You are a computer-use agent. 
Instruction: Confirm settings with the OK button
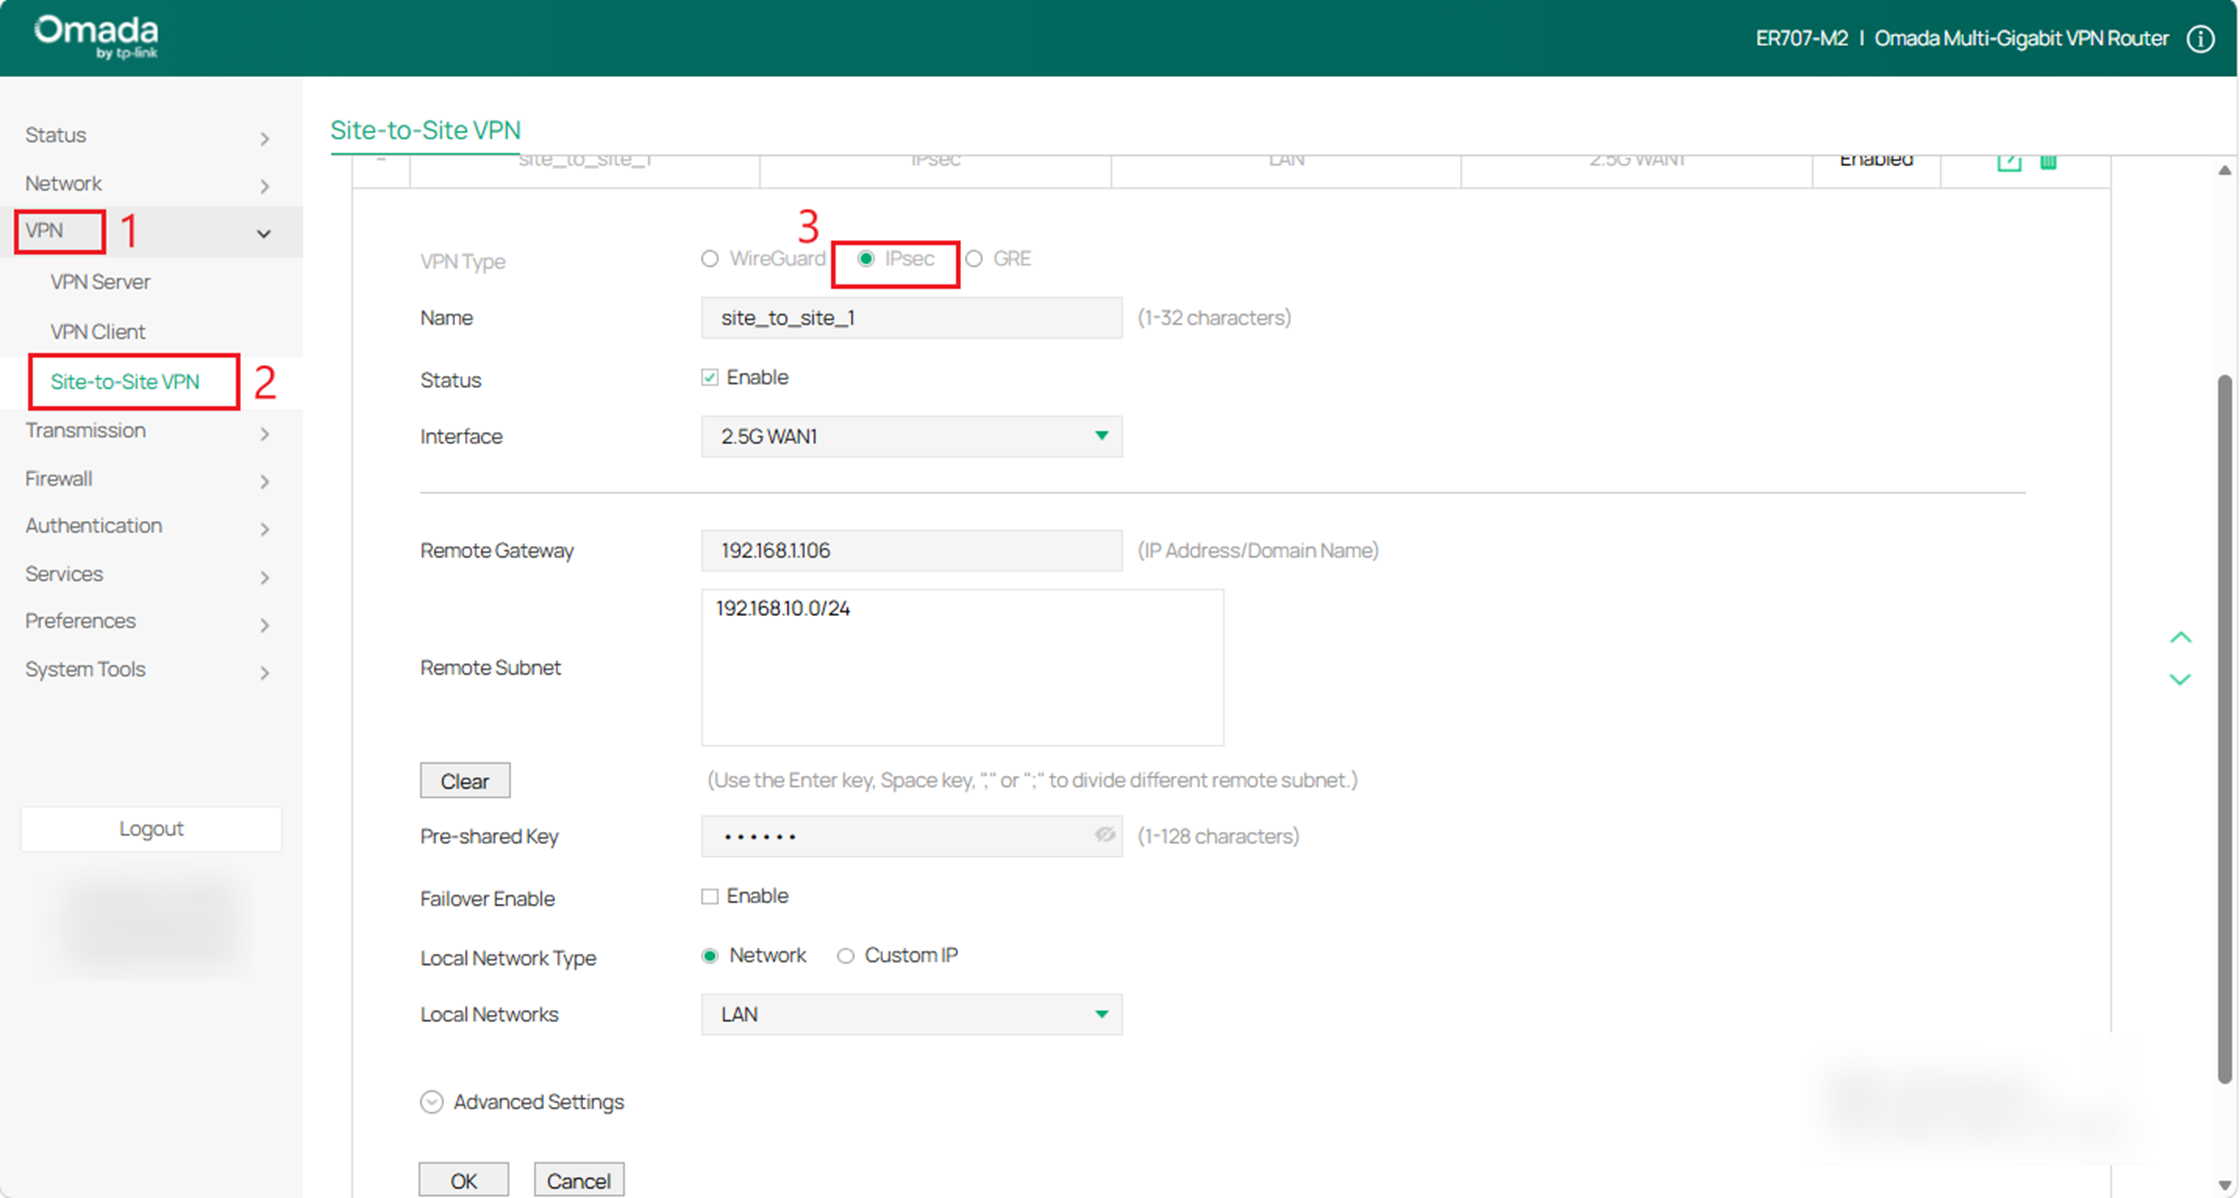463,1180
